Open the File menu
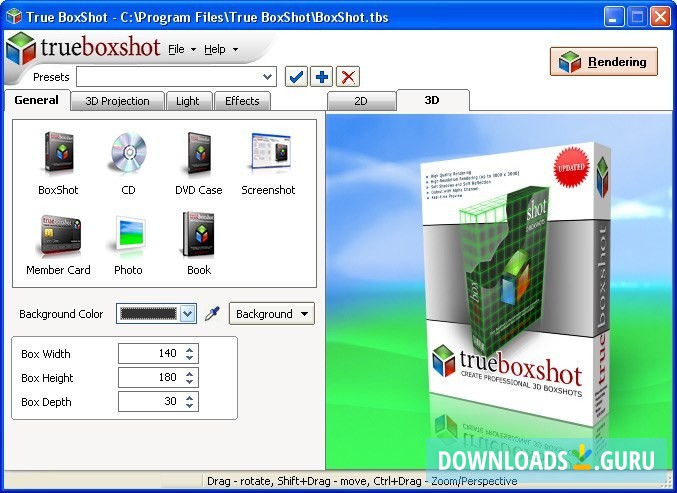Screen dimensions: 677x493 pyautogui.click(x=182, y=49)
